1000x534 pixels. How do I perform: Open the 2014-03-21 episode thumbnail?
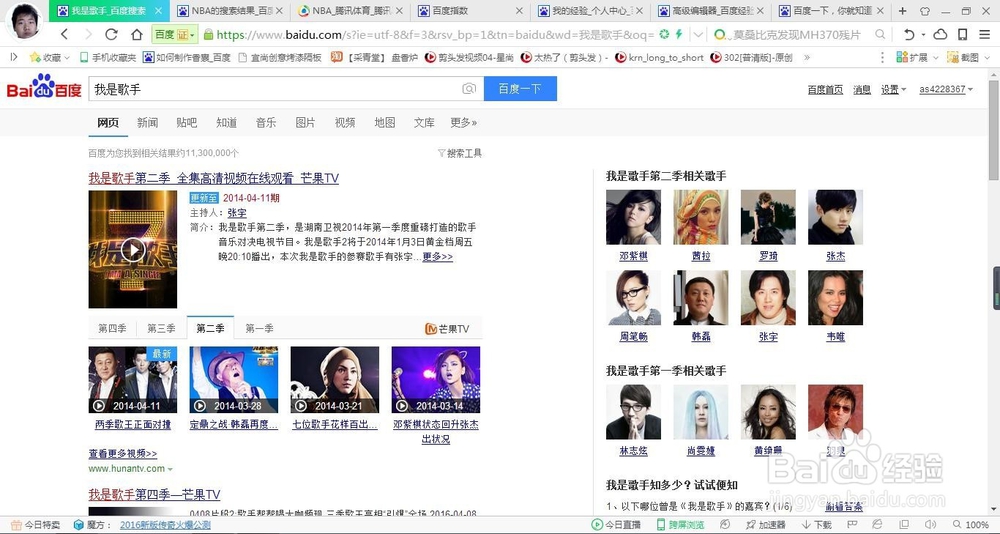coord(335,380)
